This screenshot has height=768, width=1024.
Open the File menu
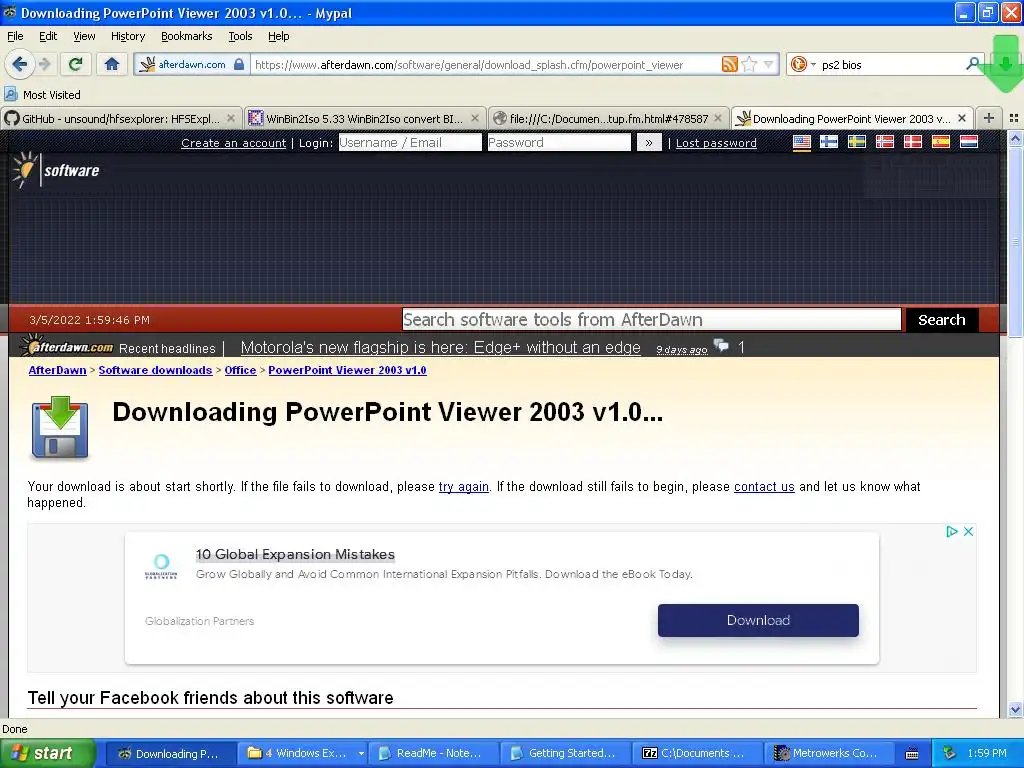15,36
